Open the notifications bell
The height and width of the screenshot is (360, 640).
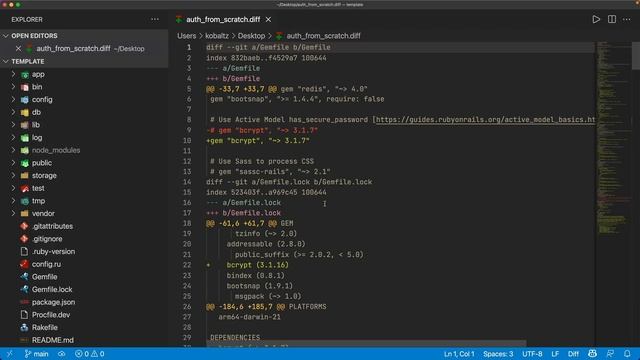coord(627,354)
